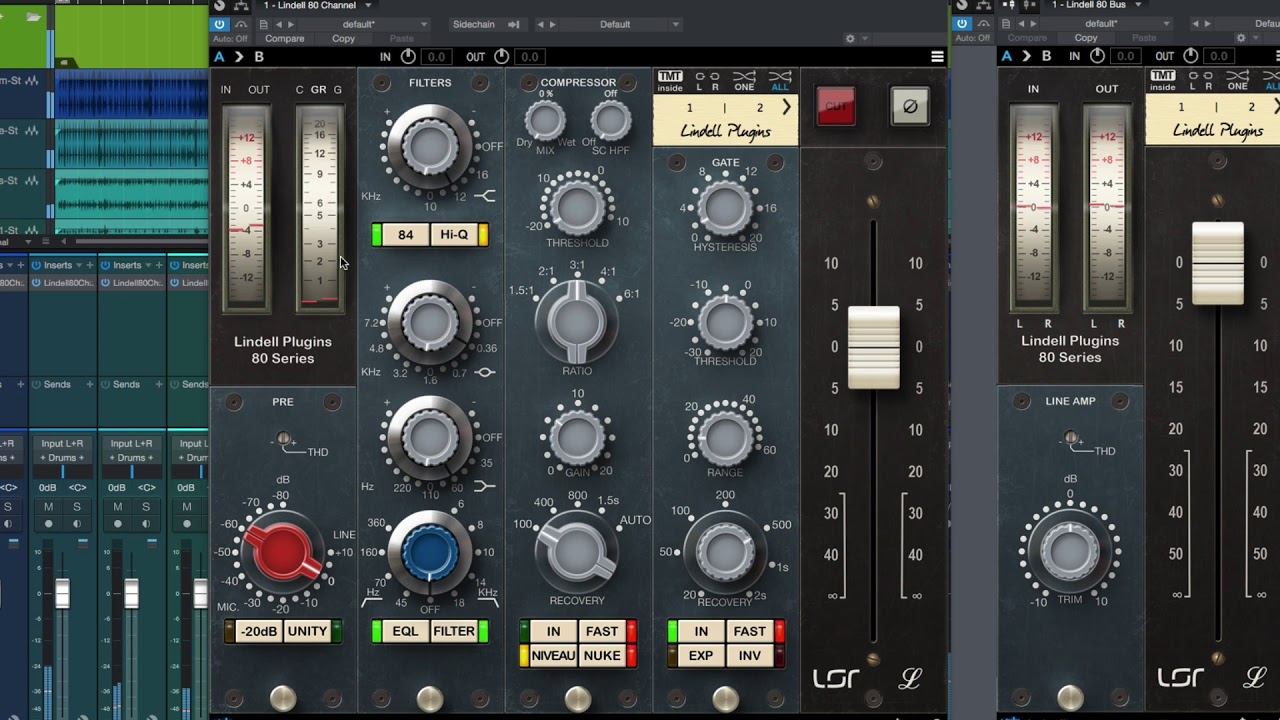Click the low shelf 220 Hz EQ knob
1280x720 pixels.
[x=430, y=437]
